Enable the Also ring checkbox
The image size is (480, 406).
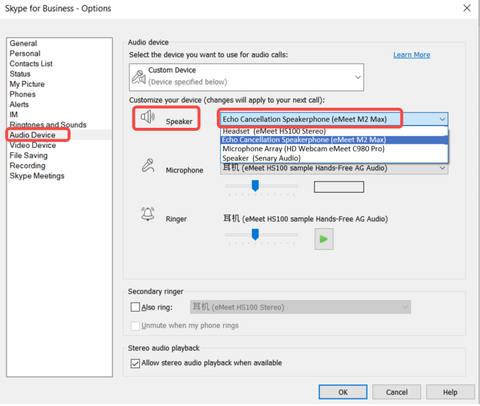tap(135, 307)
